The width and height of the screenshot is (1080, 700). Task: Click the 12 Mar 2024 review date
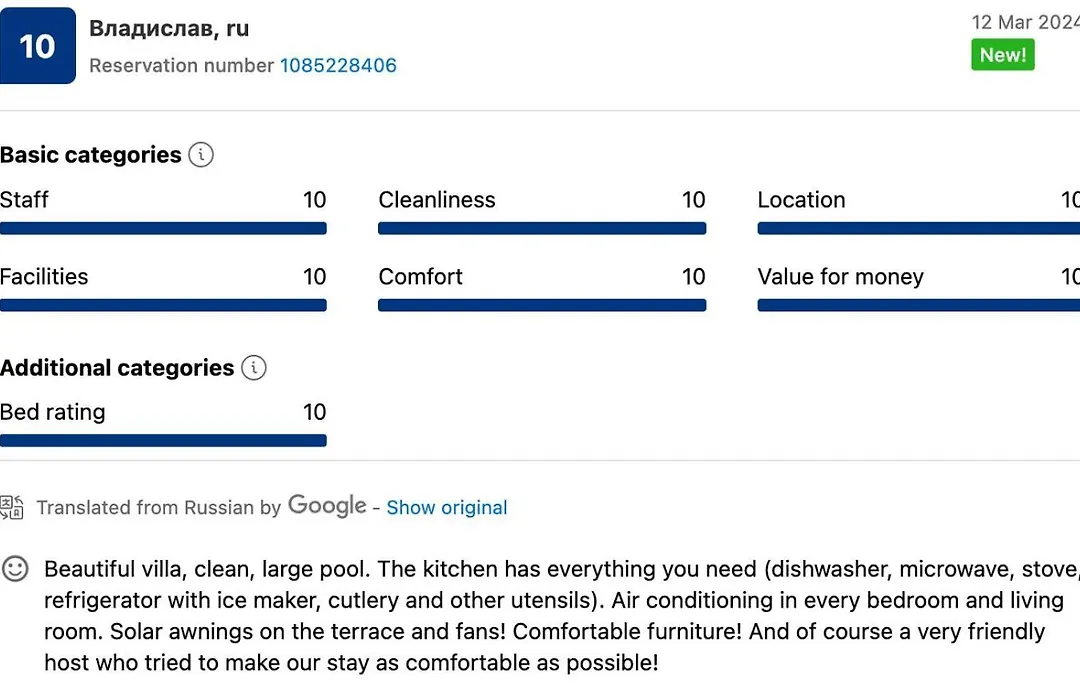(x=1026, y=22)
